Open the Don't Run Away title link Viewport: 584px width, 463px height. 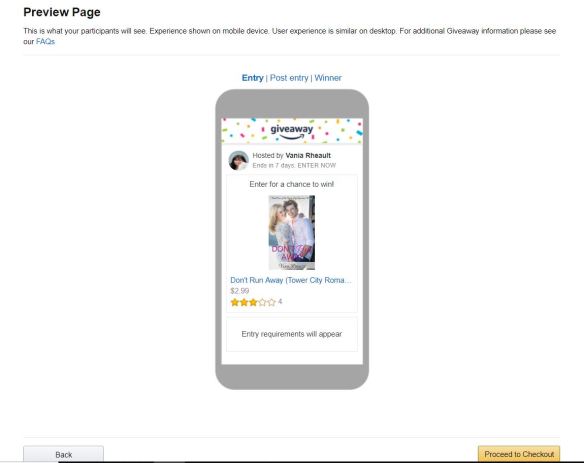pos(291,280)
